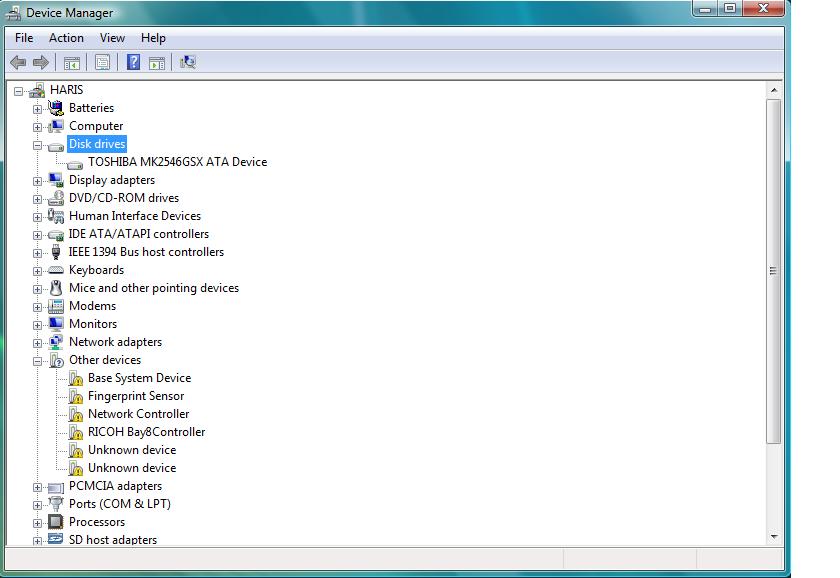The width and height of the screenshot is (840, 578).
Task: Expand the PCMCIA adapters node
Action: (38, 487)
